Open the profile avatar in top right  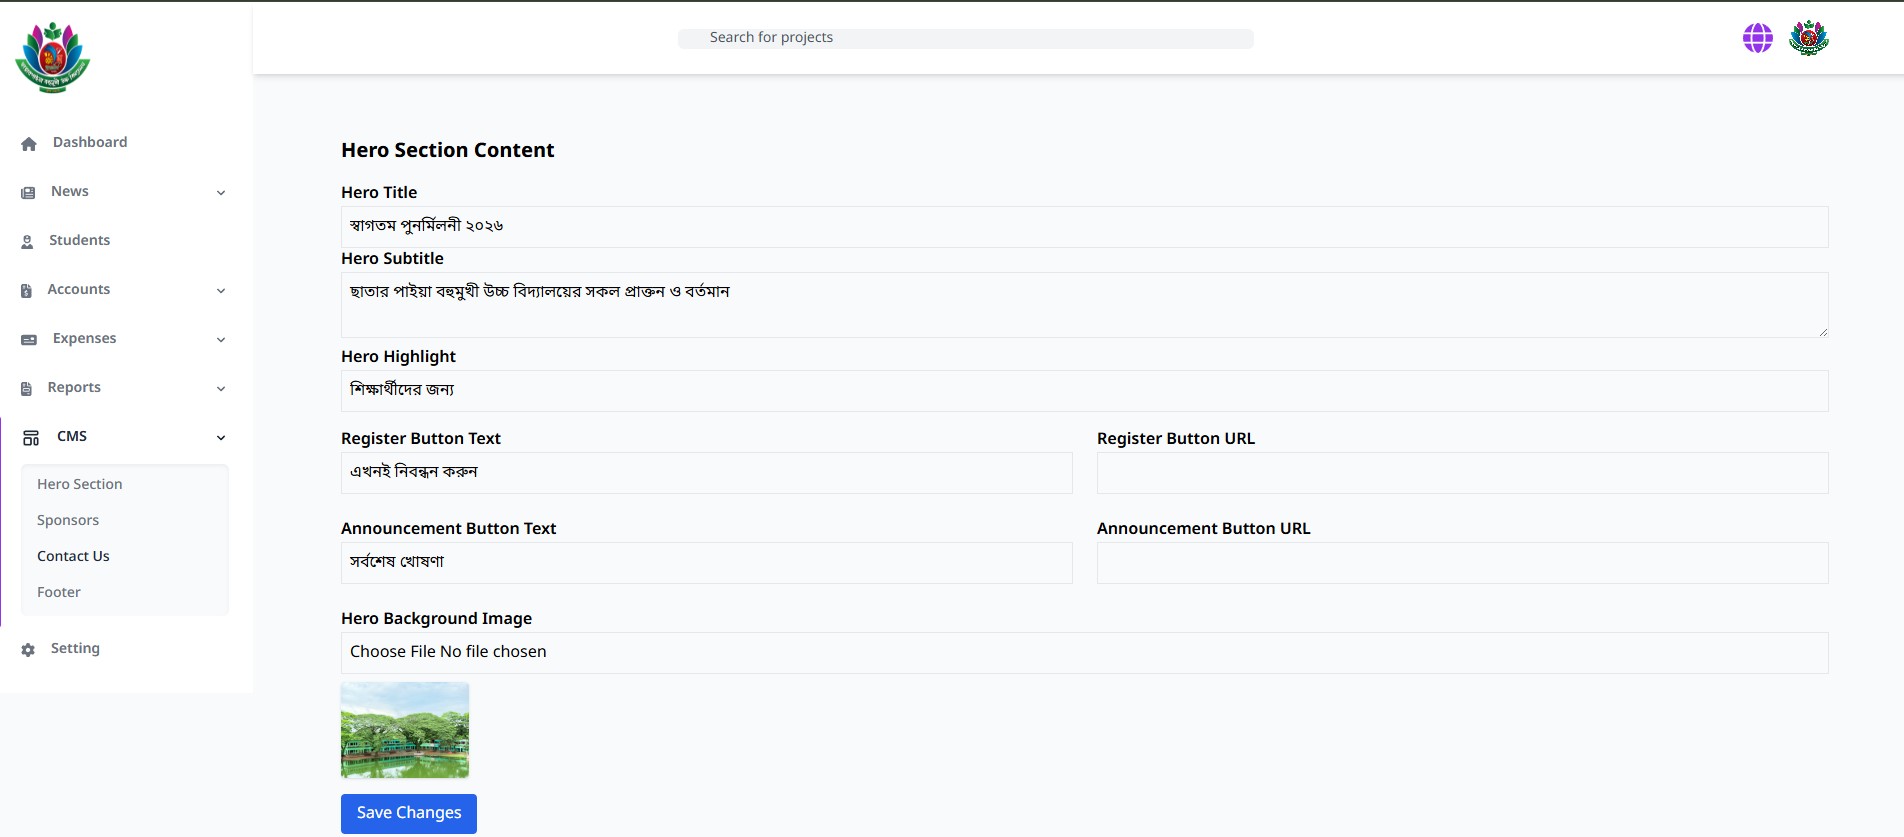1808,39
